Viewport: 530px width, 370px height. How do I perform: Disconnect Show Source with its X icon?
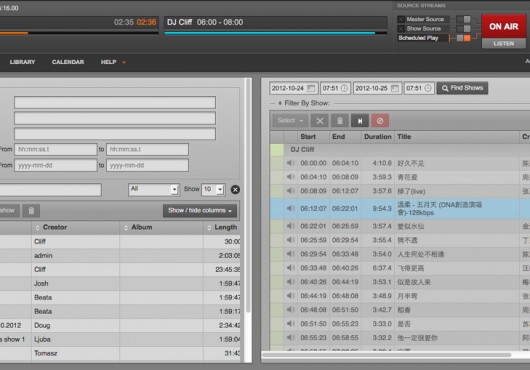(x=401, y=29)
